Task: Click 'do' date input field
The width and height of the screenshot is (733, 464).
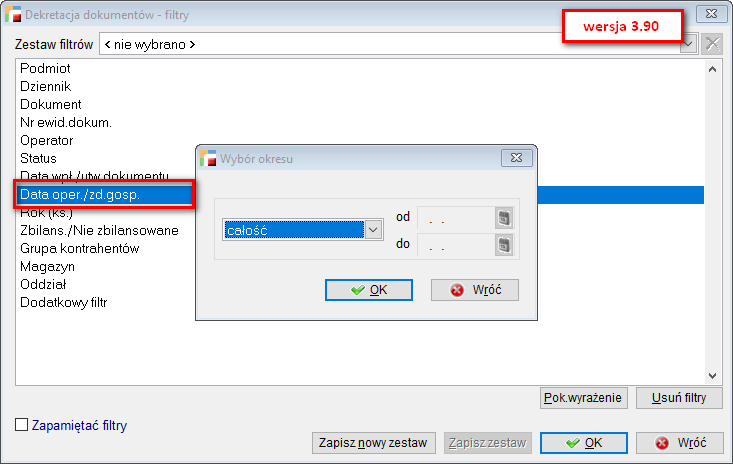Action: 455,244
